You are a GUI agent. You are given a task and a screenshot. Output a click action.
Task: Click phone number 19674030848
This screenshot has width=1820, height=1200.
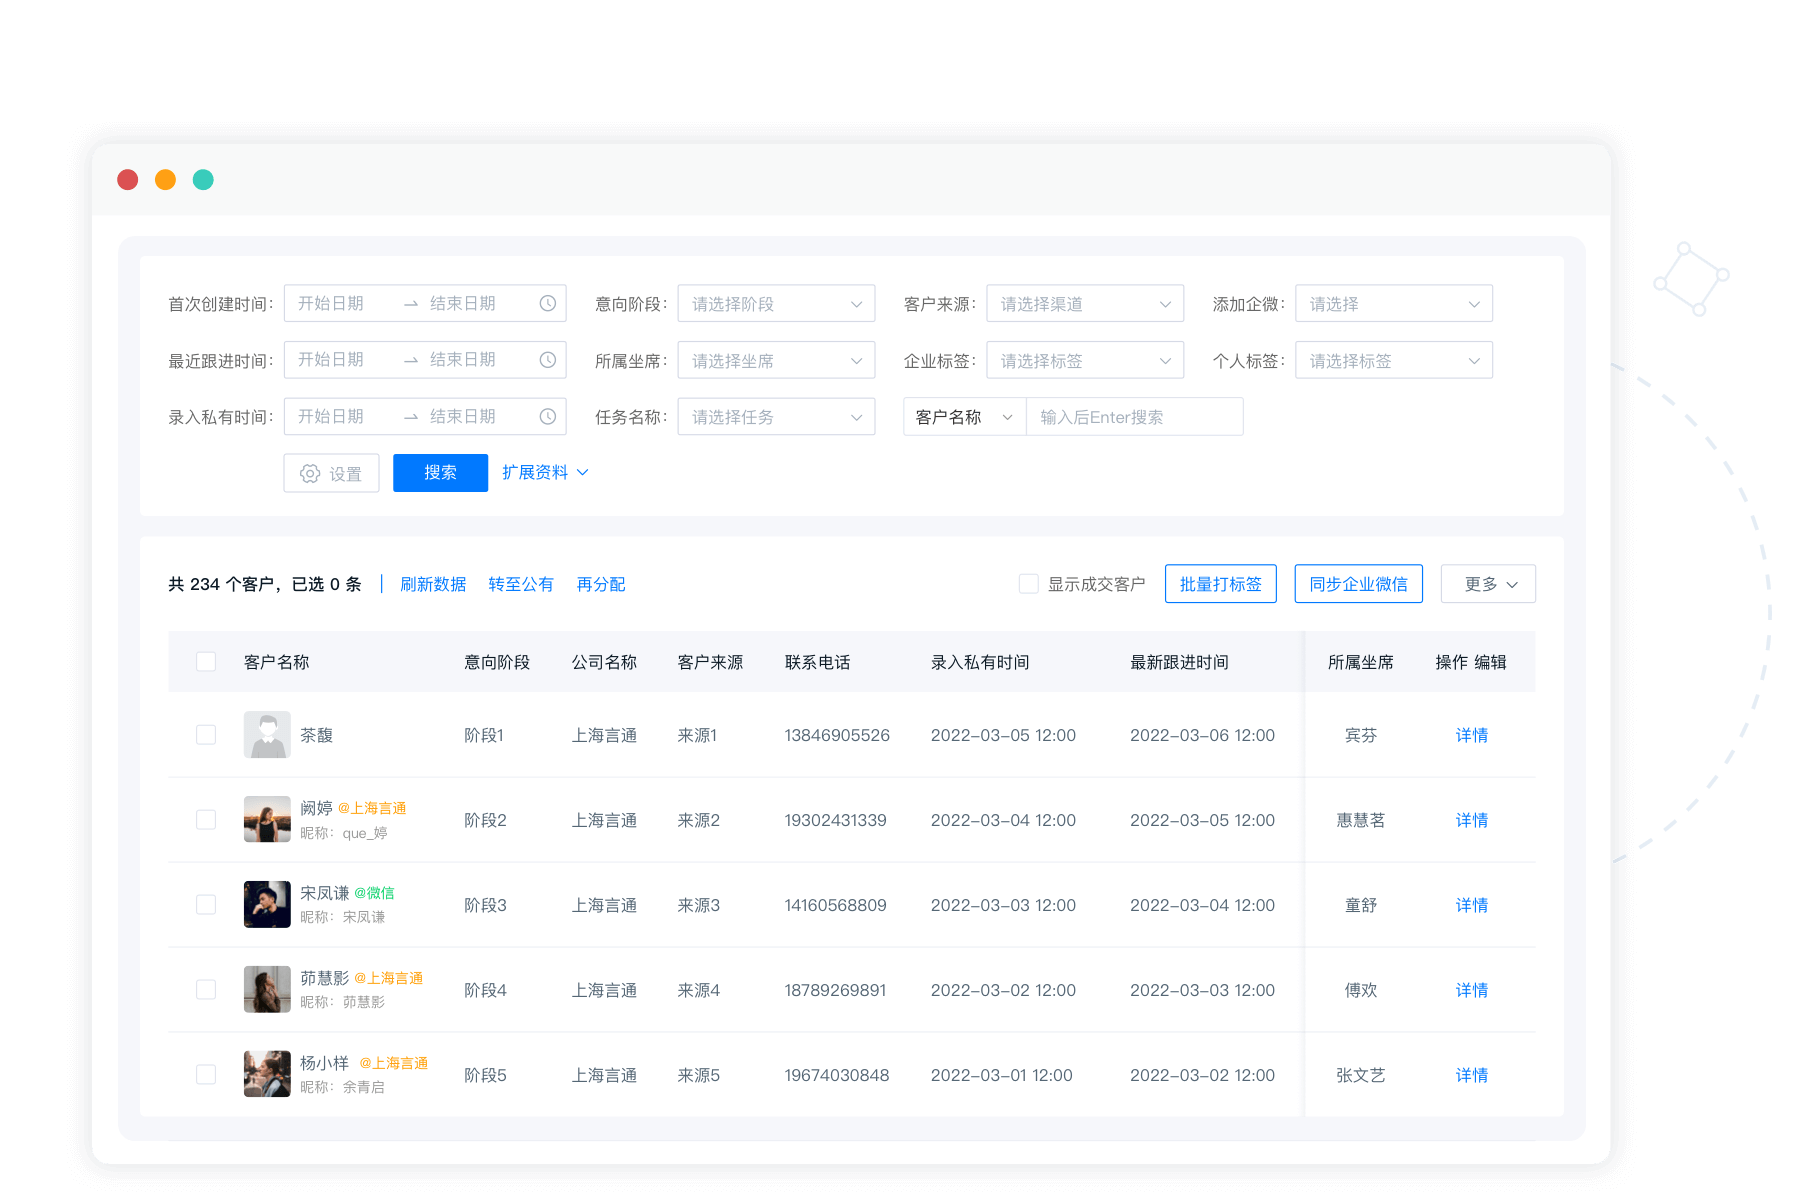837,1075
